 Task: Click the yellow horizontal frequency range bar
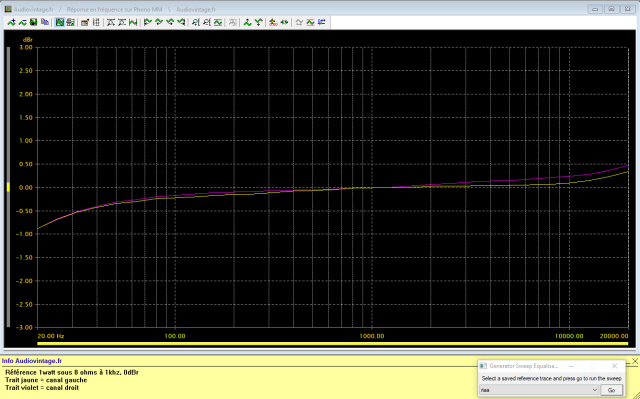coord(332,344)
